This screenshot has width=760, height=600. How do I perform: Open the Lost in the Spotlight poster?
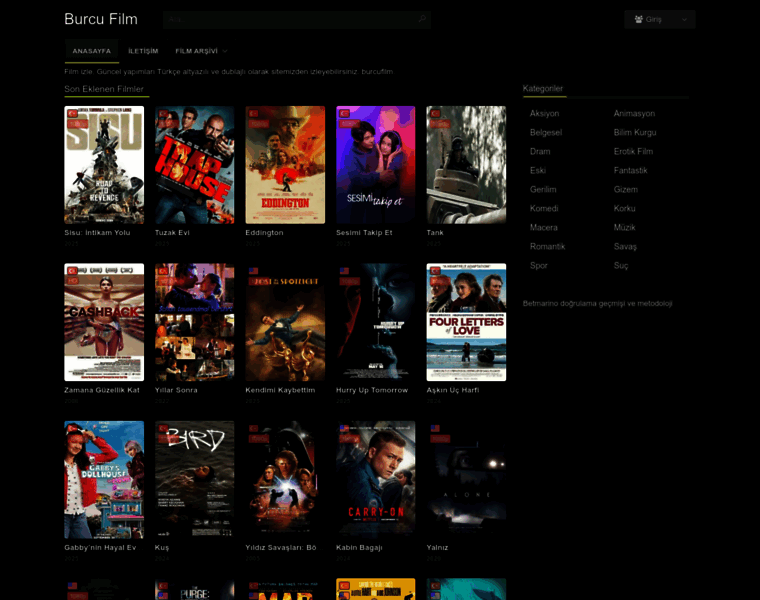(285, 322)
